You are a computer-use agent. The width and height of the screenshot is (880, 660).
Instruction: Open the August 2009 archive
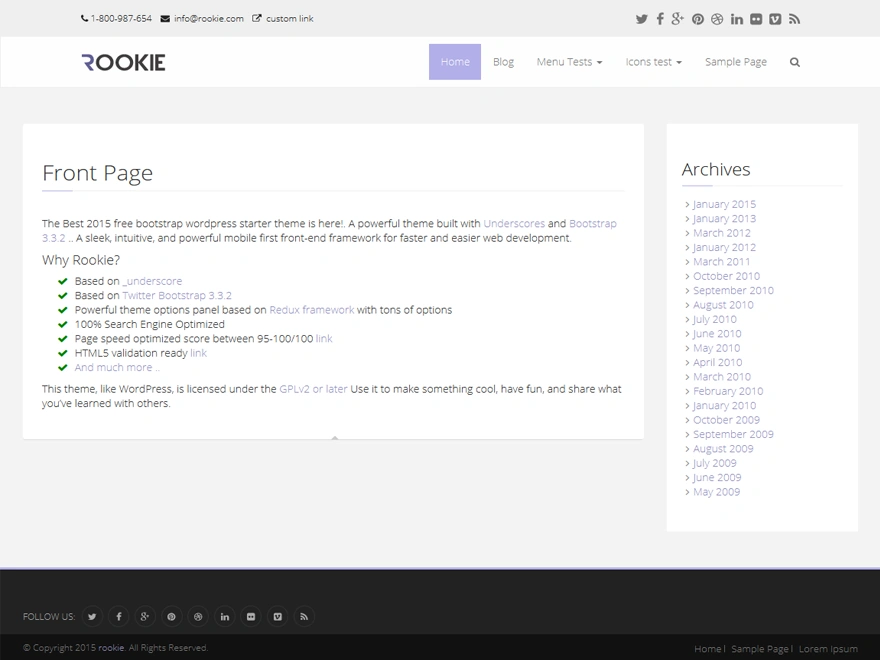click(723, 449)
